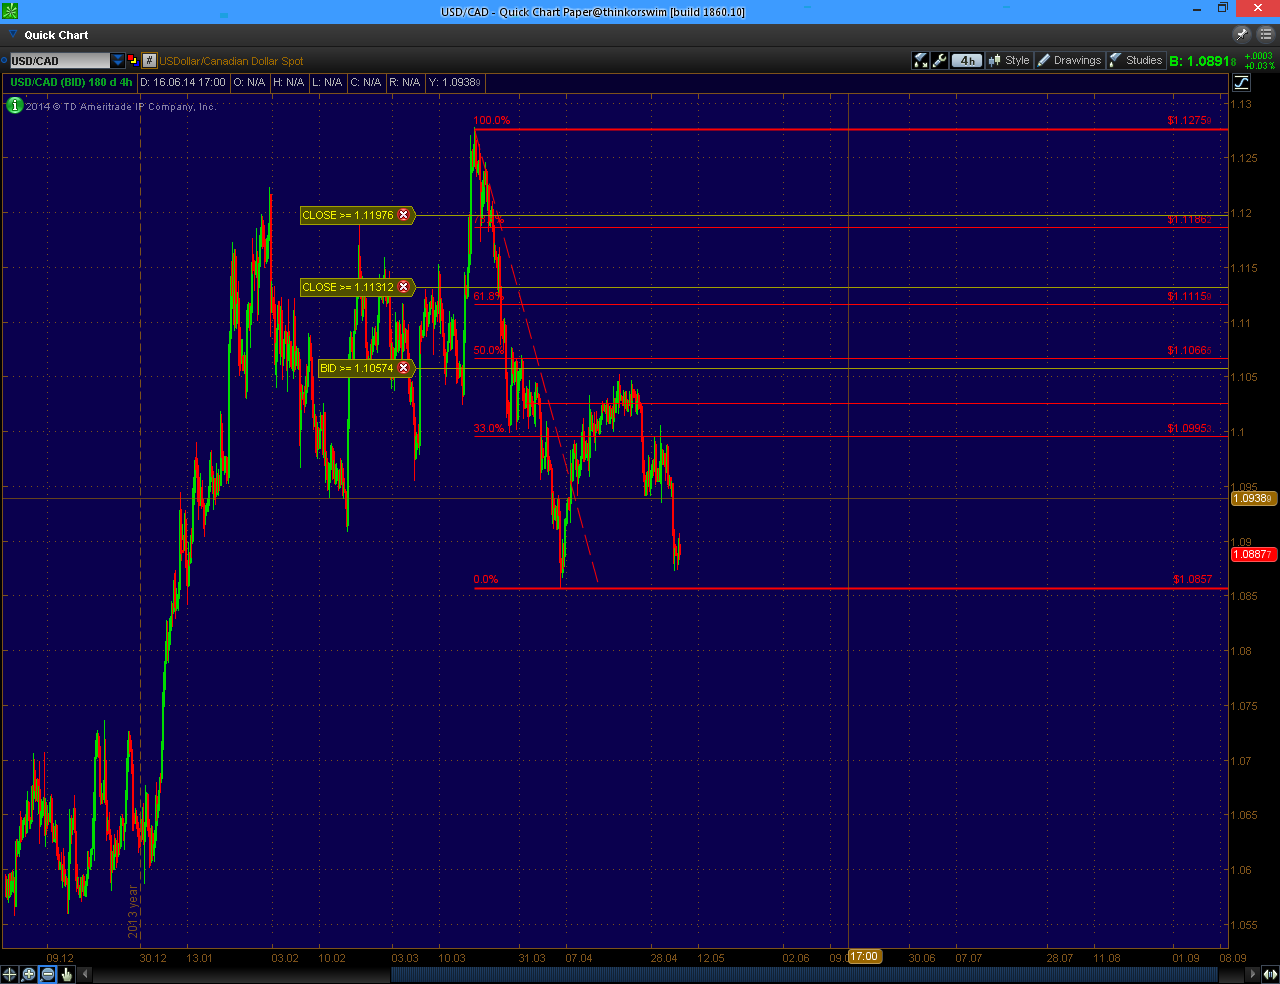Open the chart Style menu
Screen dimensions: 1280x984
click(1009, 60)
